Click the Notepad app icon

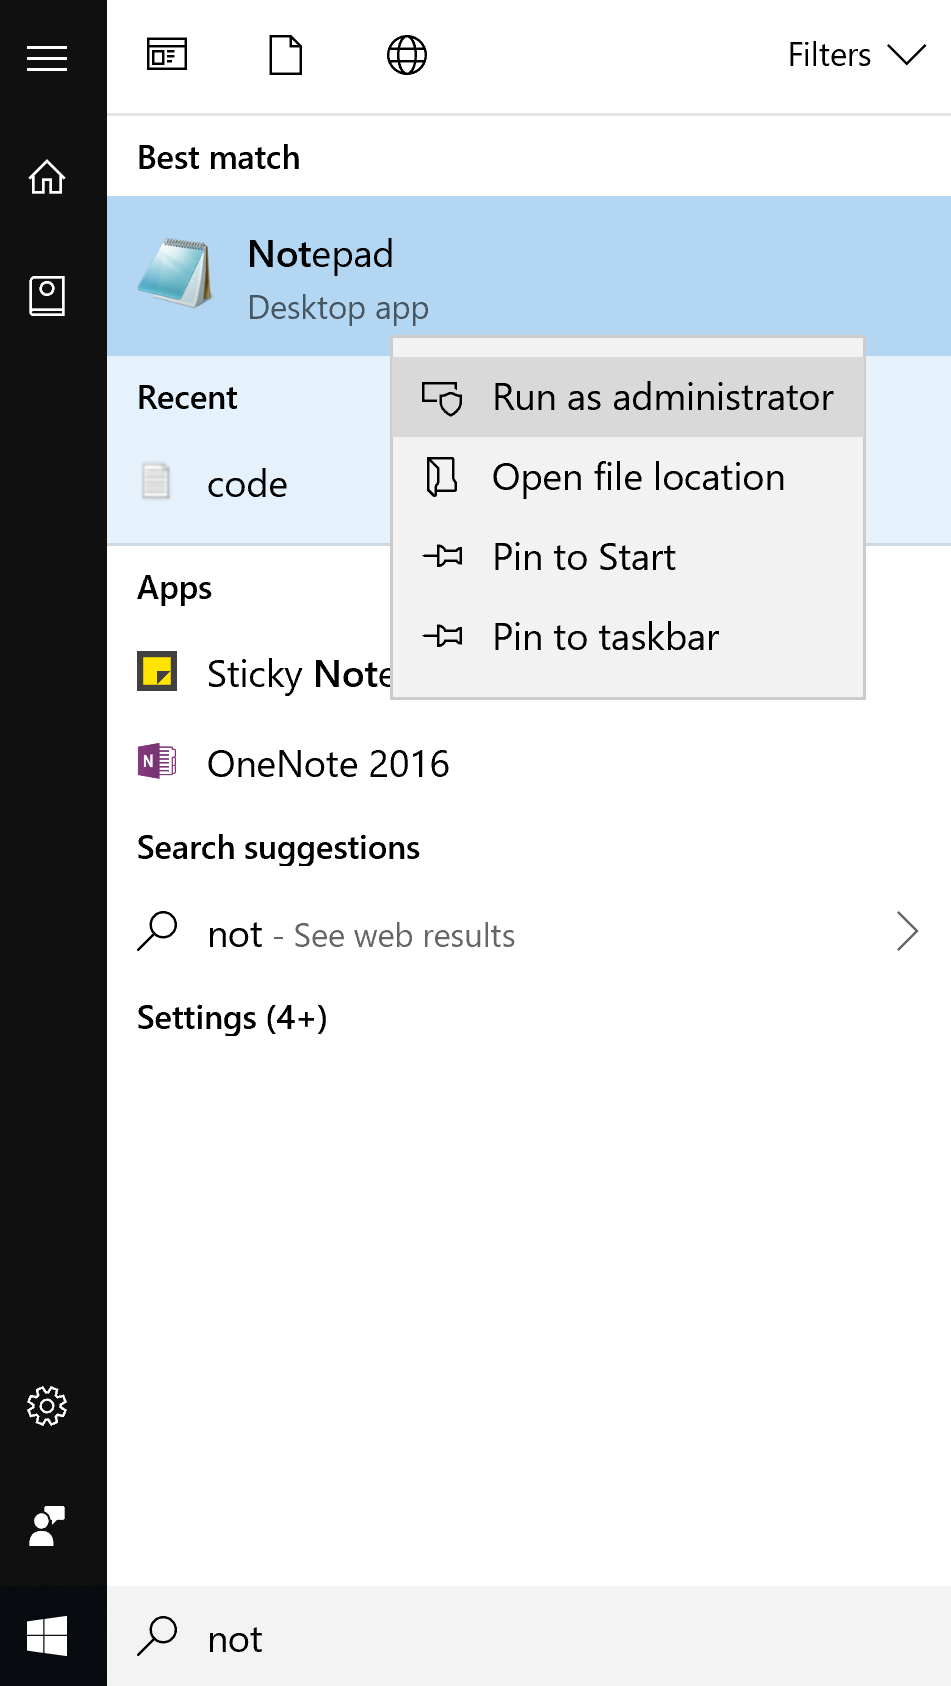click(176, 272)
